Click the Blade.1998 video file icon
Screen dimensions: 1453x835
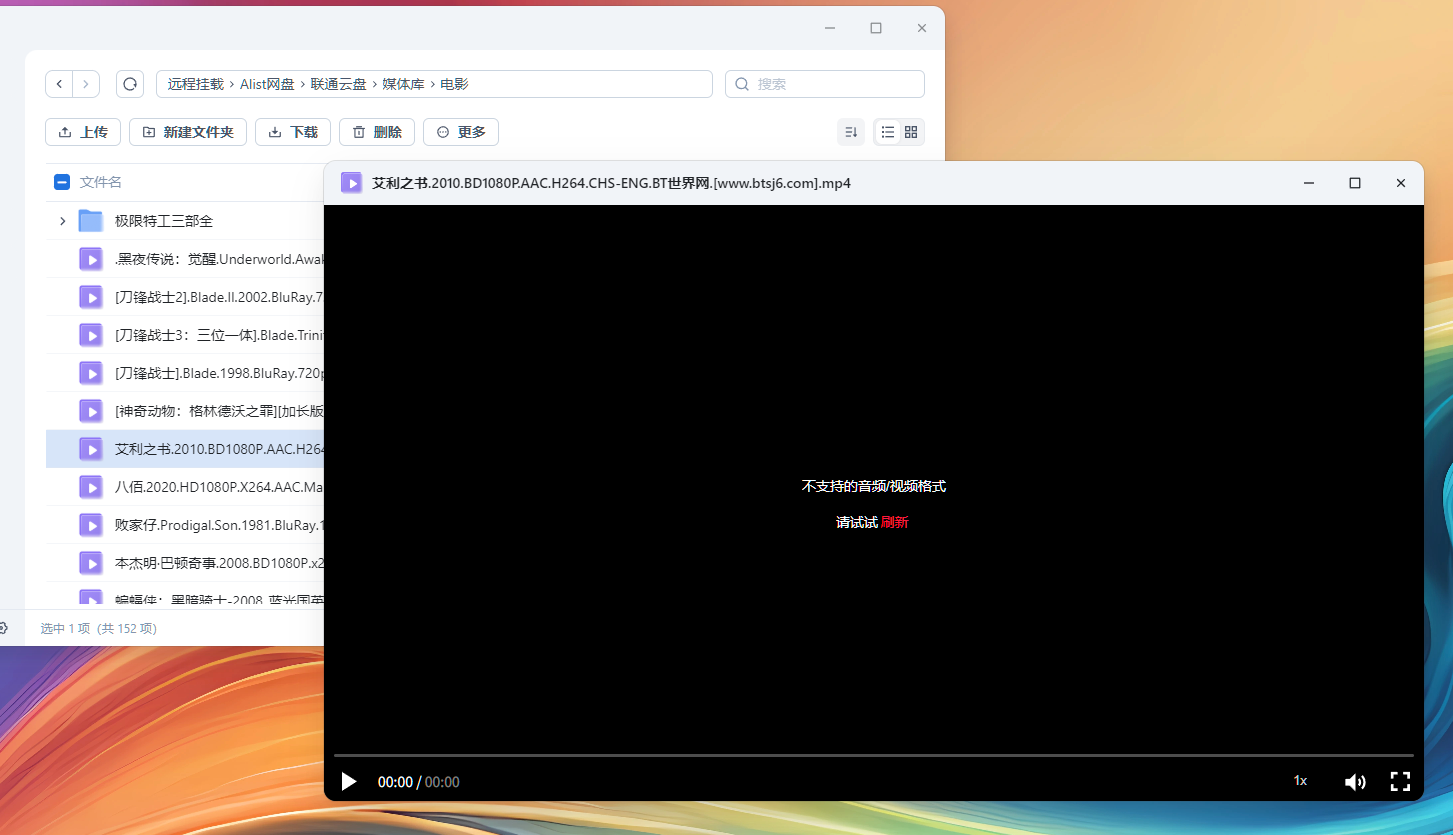coord(91,373)
